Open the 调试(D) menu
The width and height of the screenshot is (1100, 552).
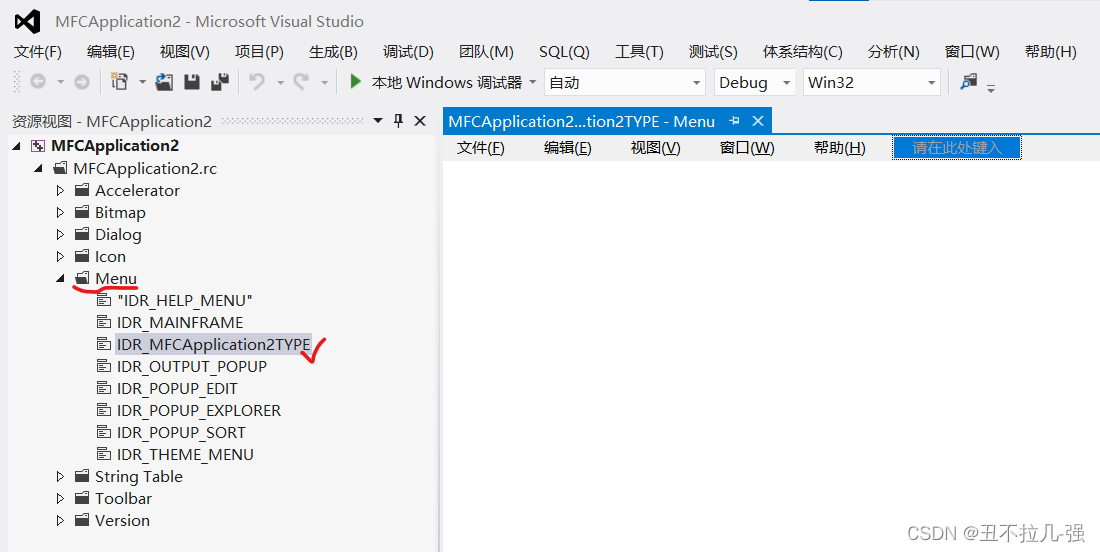pos(408,52)
